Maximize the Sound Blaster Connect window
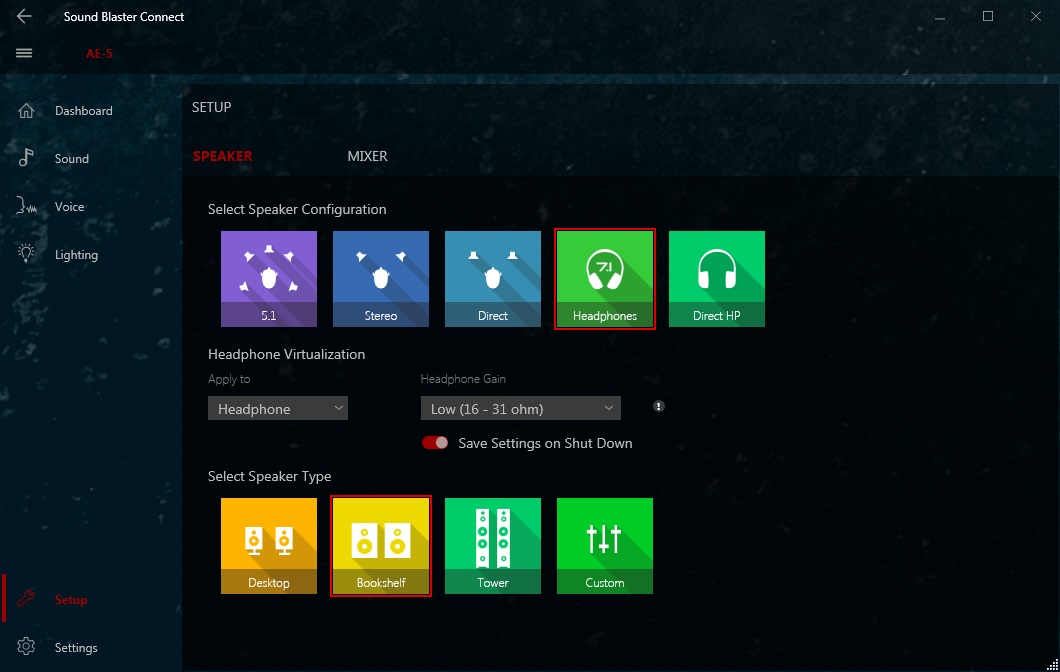The width and height of the screenshot is (1060, 672). [988, 16]
